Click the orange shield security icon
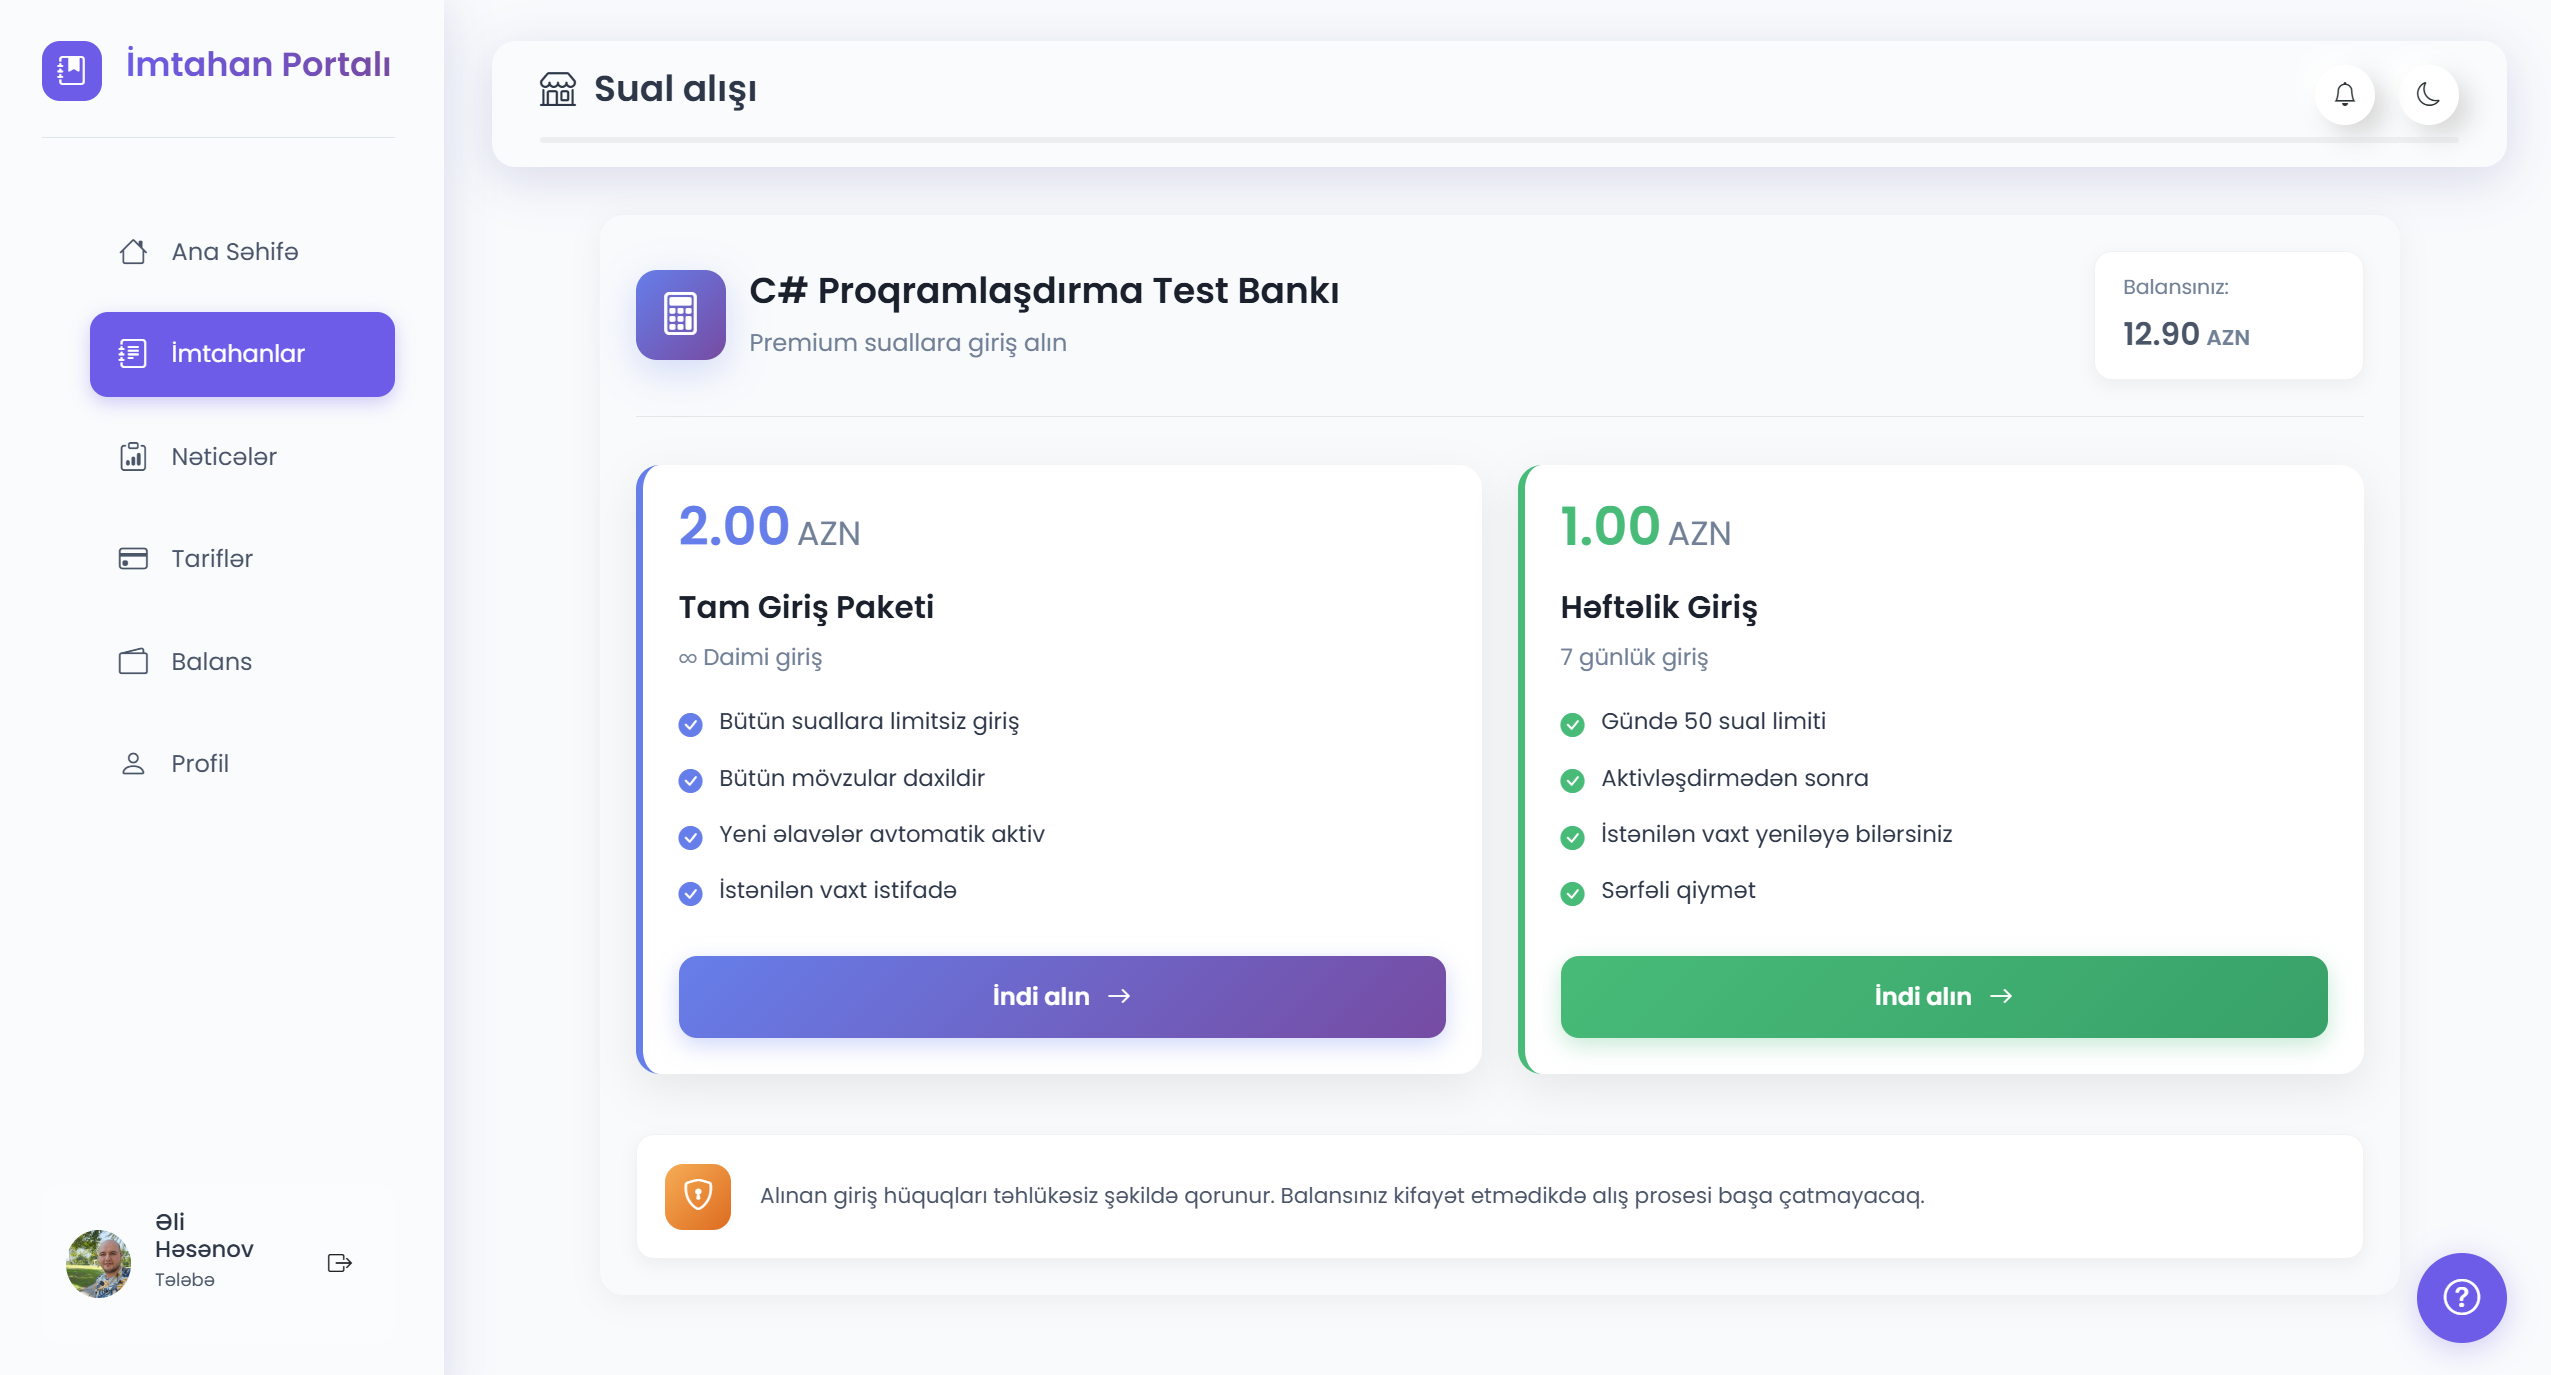 click(698, 1196)
